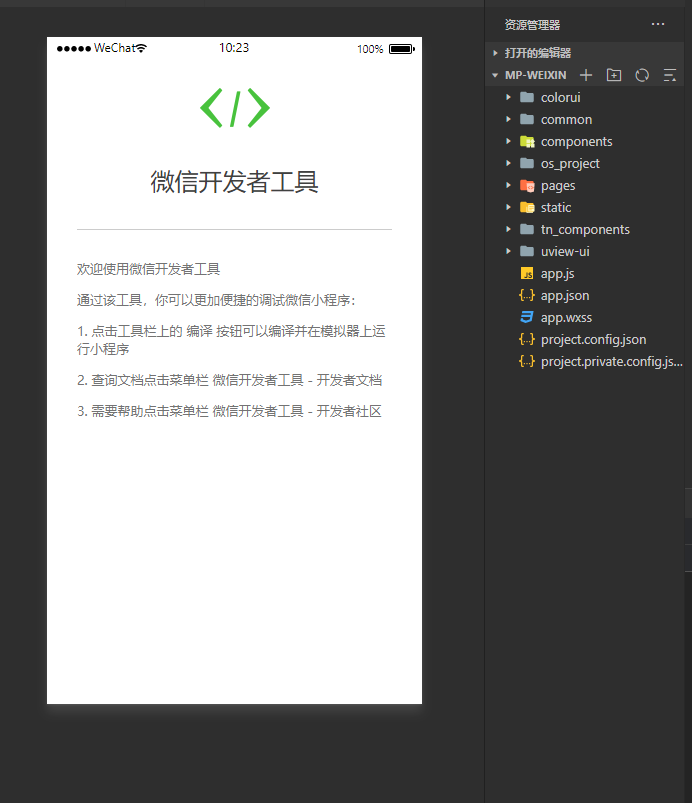Click the line 1 编译 instruction
Screen dimensions: 692x803
[231, 340]
